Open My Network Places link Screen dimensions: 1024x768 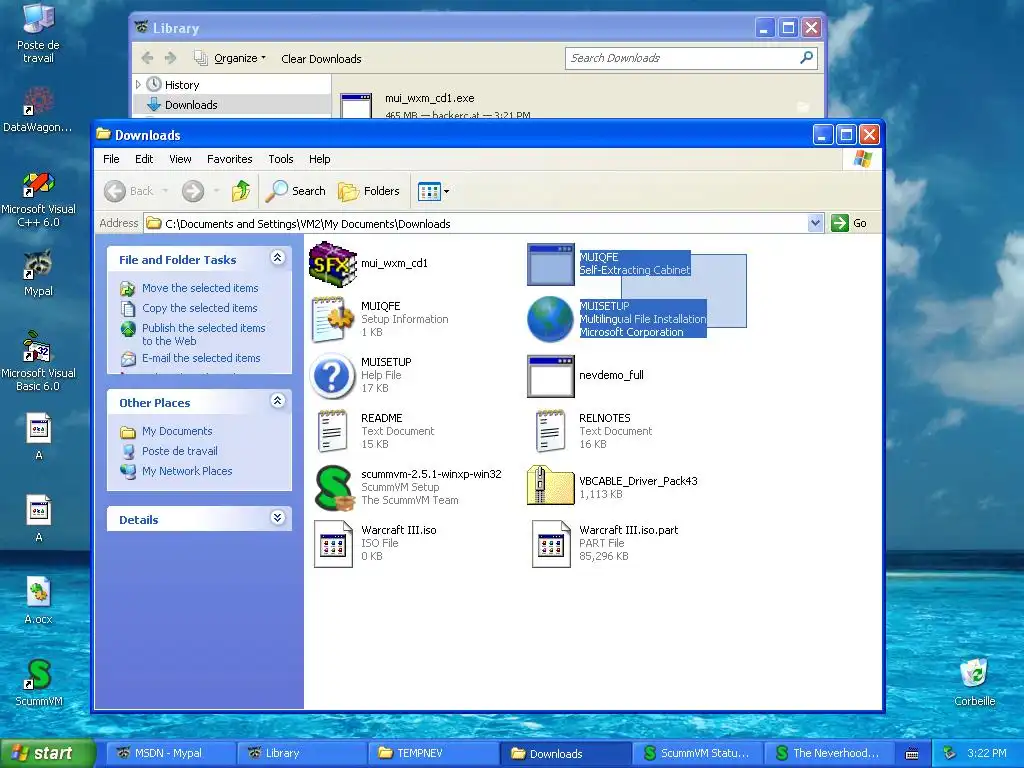coord(187,471)
